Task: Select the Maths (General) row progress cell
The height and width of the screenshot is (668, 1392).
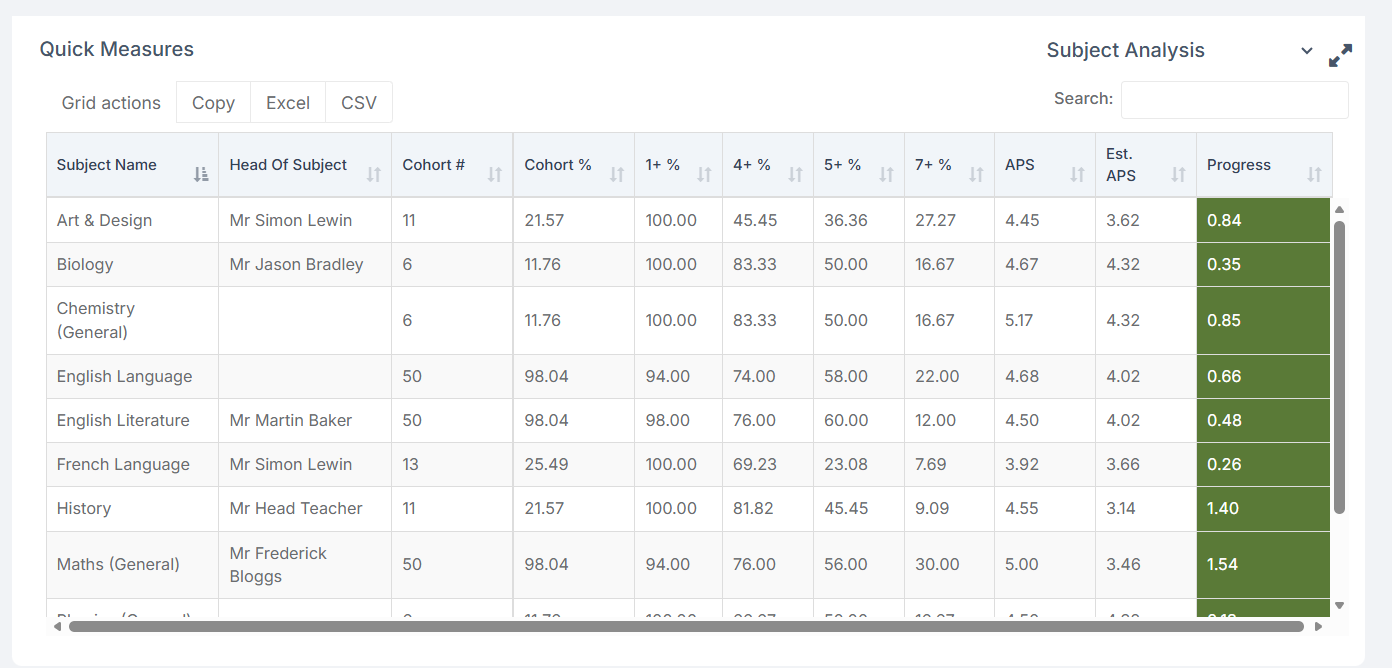Action: coord(1263,564)
